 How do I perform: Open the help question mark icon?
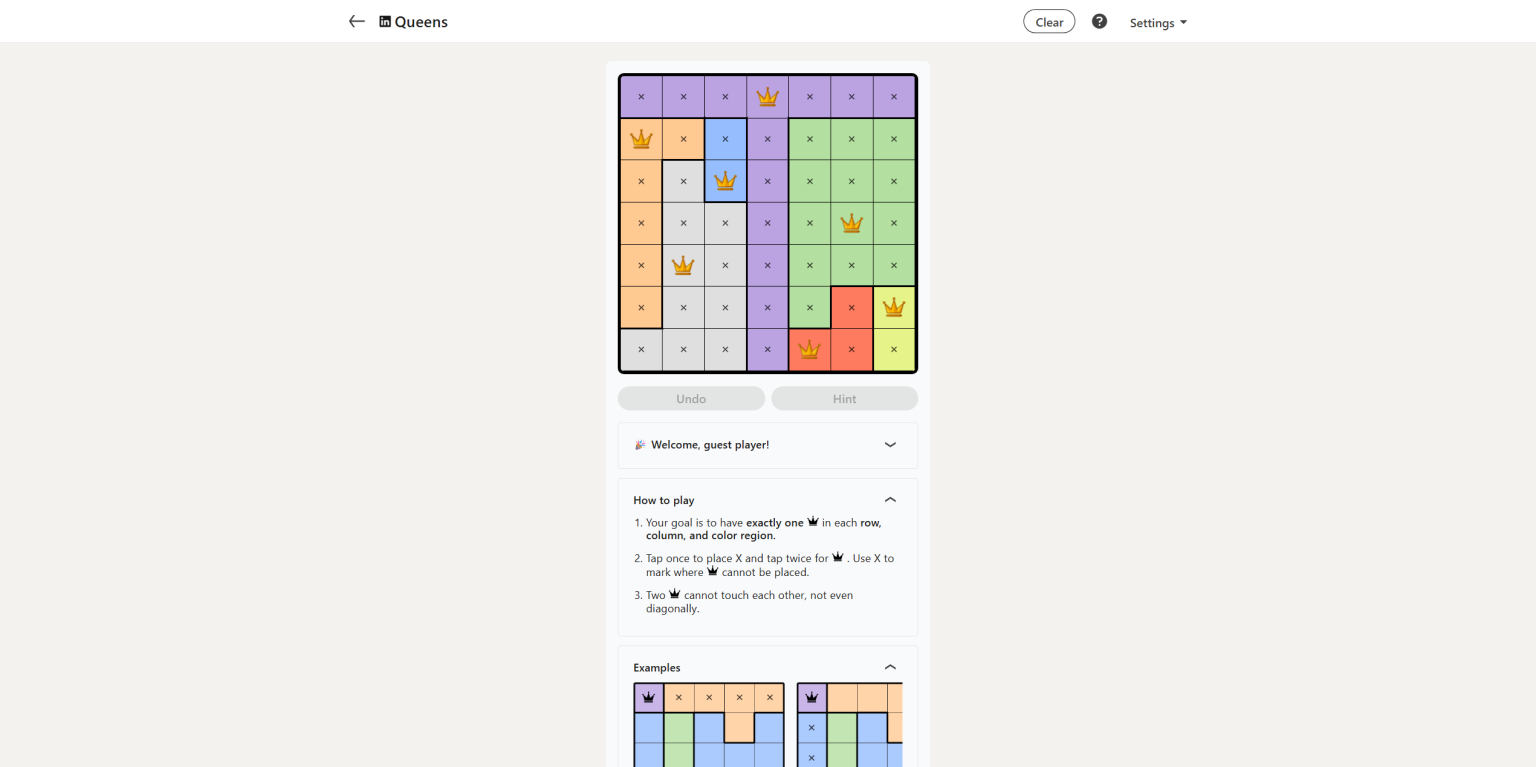point(1099,20)
